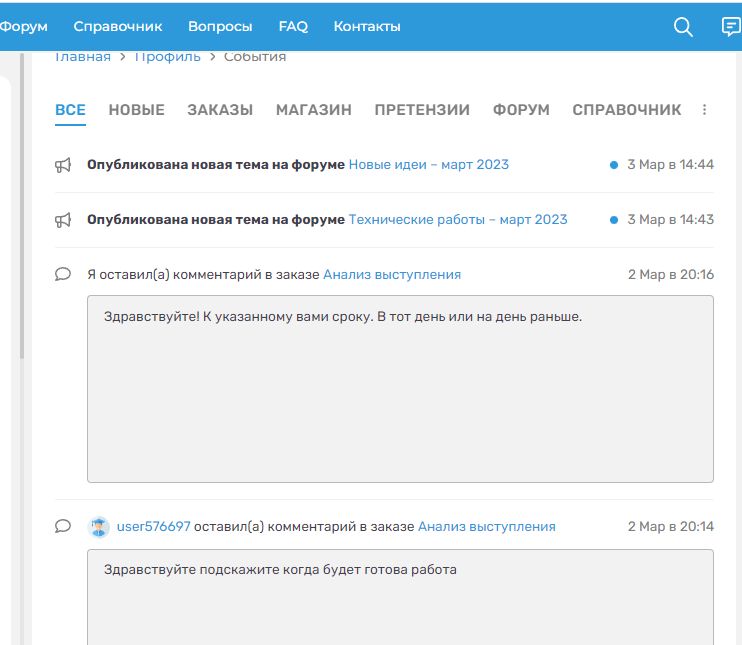Image resolution: width=742 pixels, height=645 pixels.
Task: Open user576697 profile link
Action: click(x=153, y=526)
